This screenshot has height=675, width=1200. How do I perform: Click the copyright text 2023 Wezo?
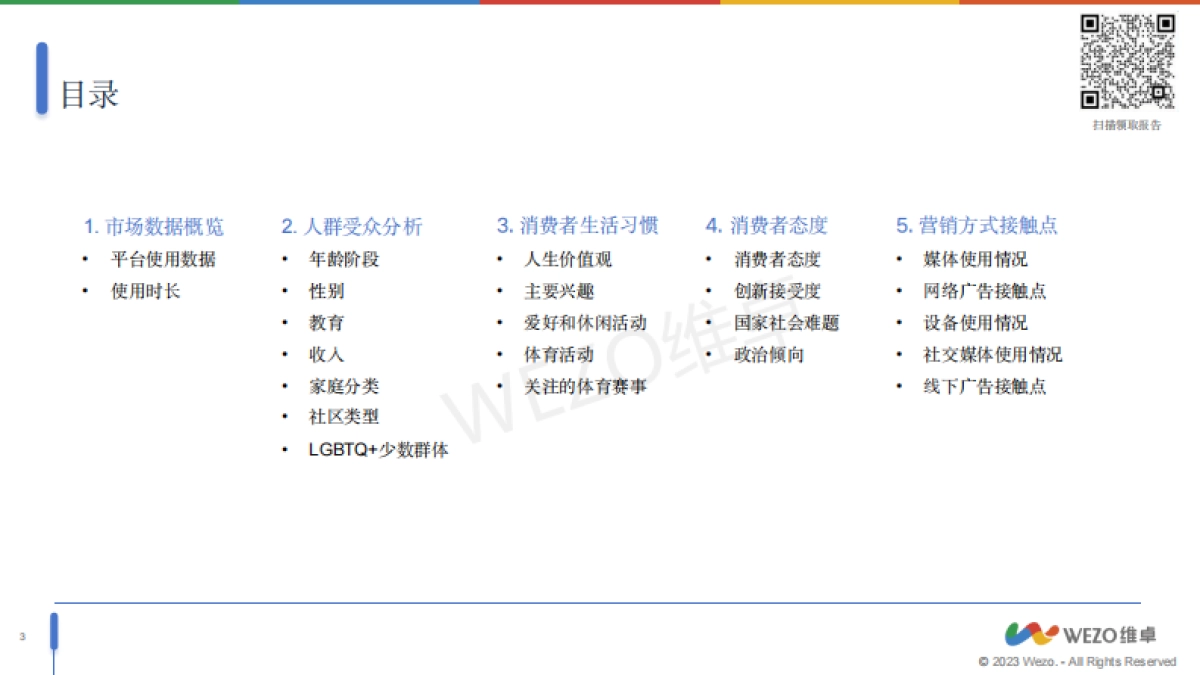(x=1076, y=662)
